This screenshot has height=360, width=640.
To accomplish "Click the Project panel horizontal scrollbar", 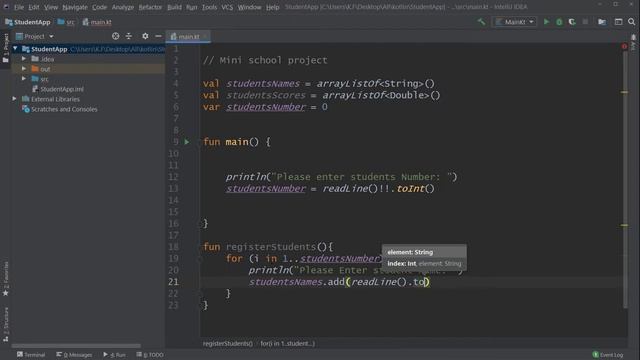I will coord(76,346).
